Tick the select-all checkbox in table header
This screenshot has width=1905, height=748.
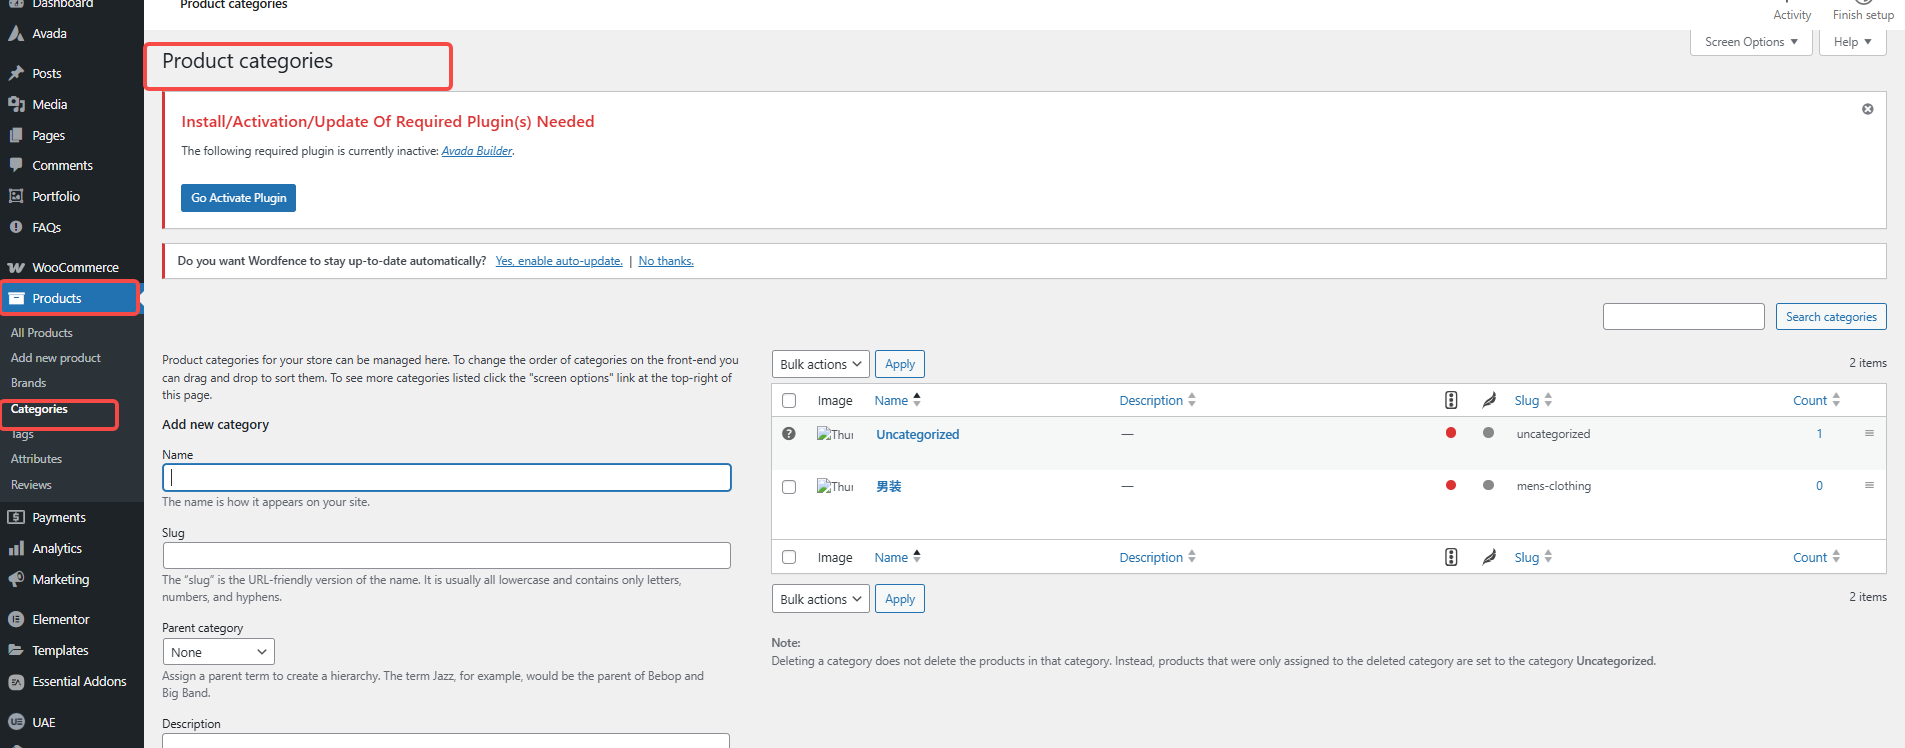(789, 401)
